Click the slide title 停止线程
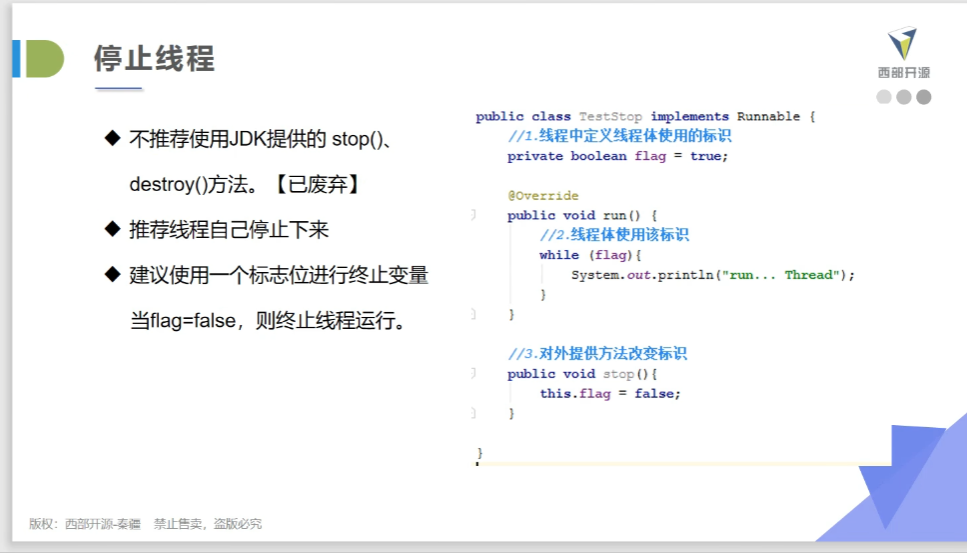Screen dimensions: 967x553 [x=154, y=59]
